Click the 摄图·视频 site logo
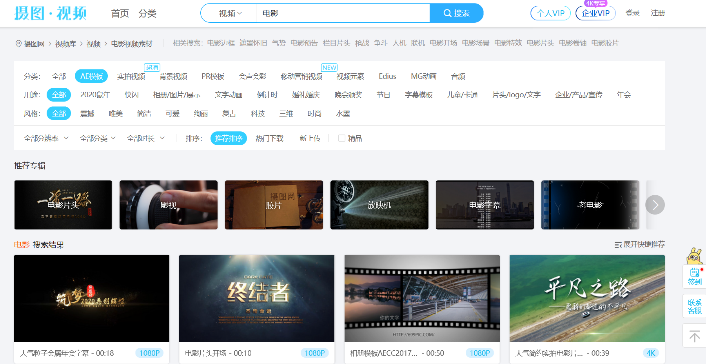The width and height of the screenshot is (706, 364). tap(50, 13)
